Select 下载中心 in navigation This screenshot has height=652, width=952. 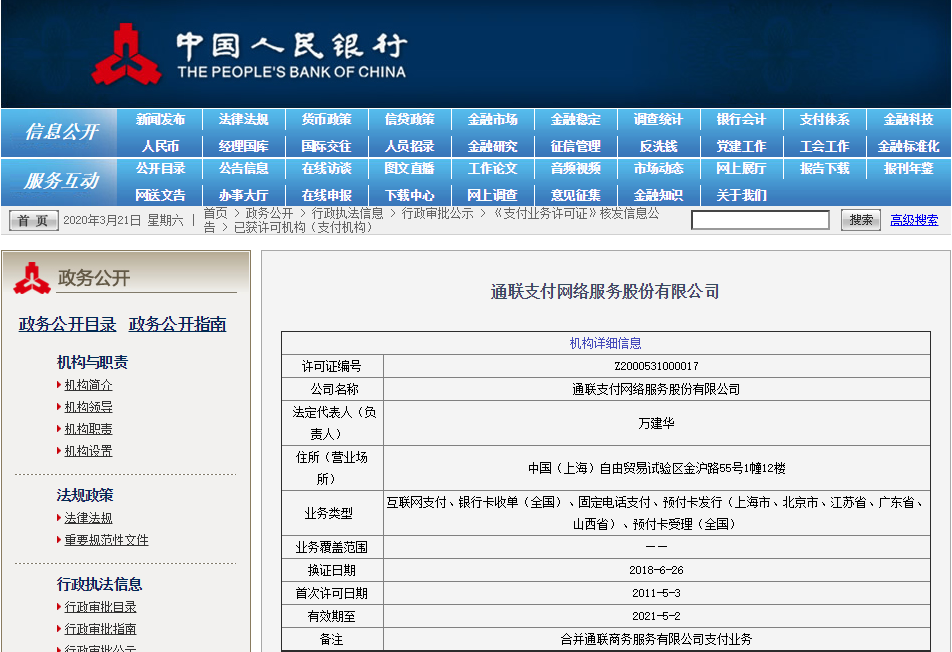410,195
